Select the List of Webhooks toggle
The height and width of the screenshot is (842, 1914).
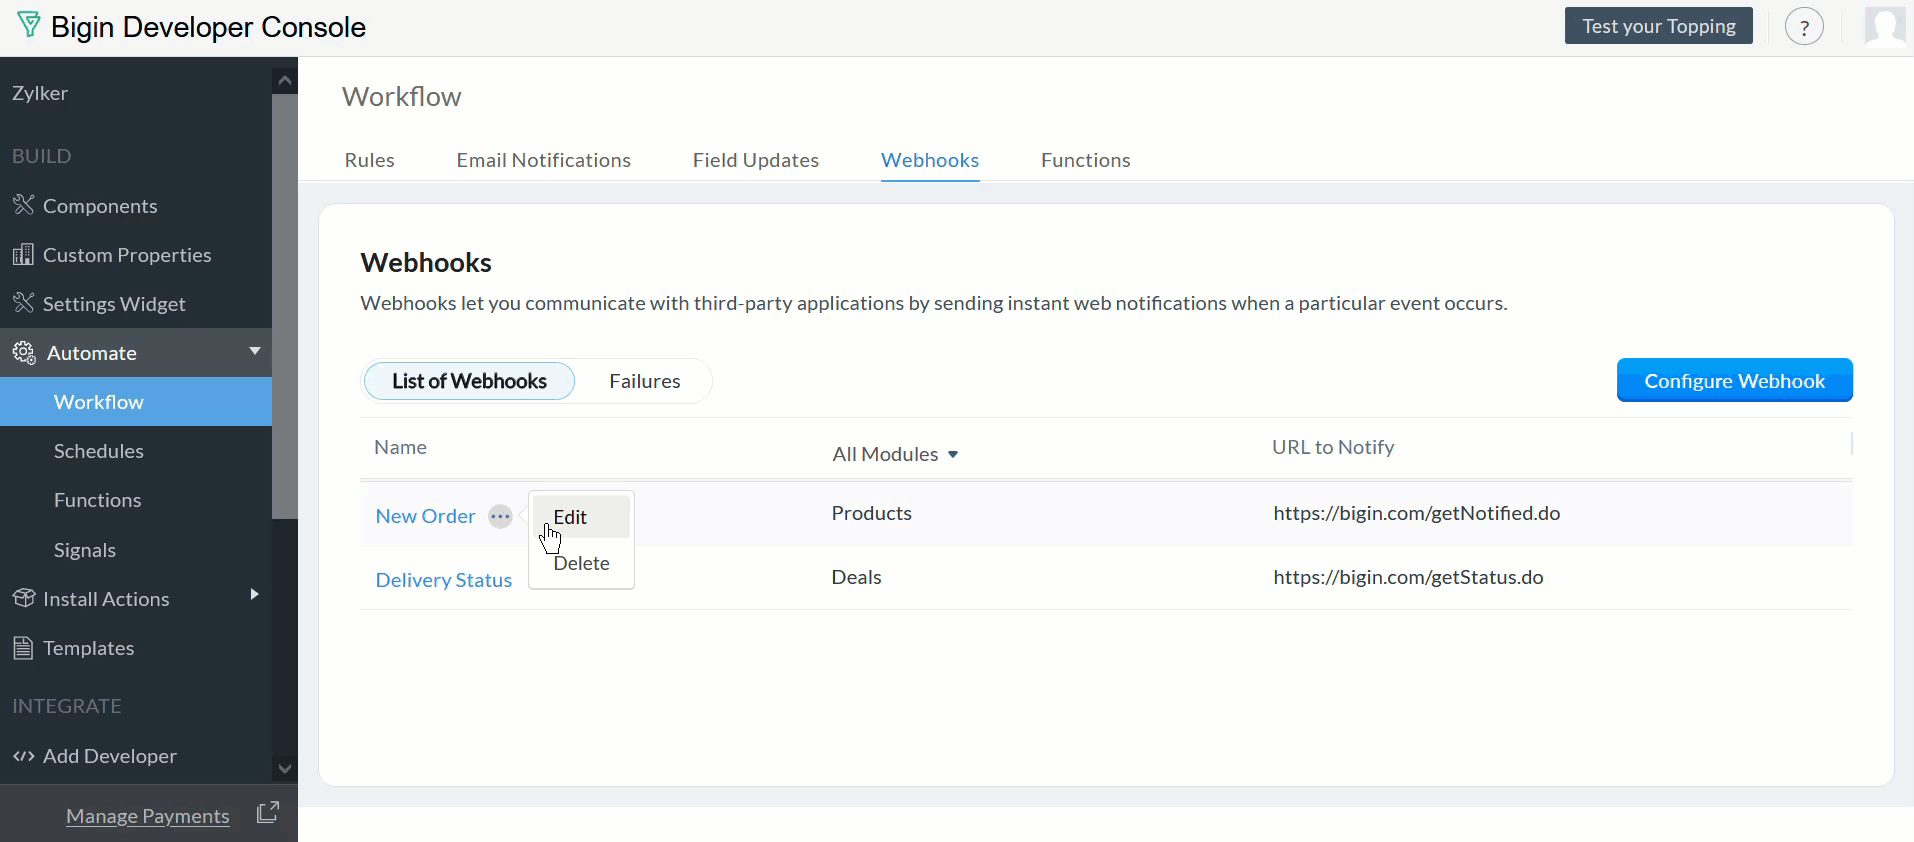point(470,381)
